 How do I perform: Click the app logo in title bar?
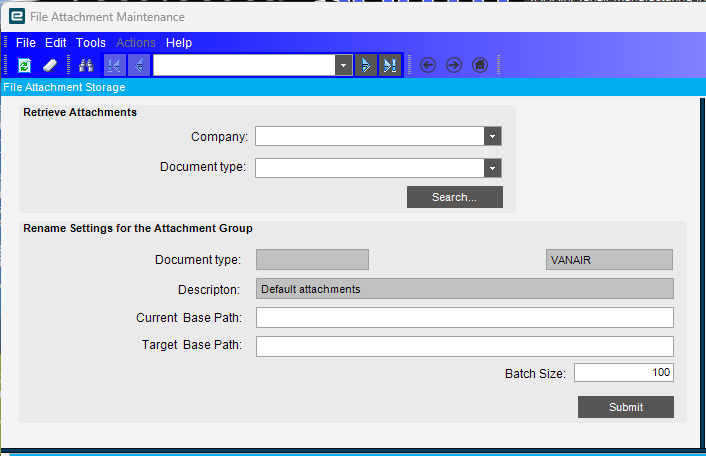(17, 16)
